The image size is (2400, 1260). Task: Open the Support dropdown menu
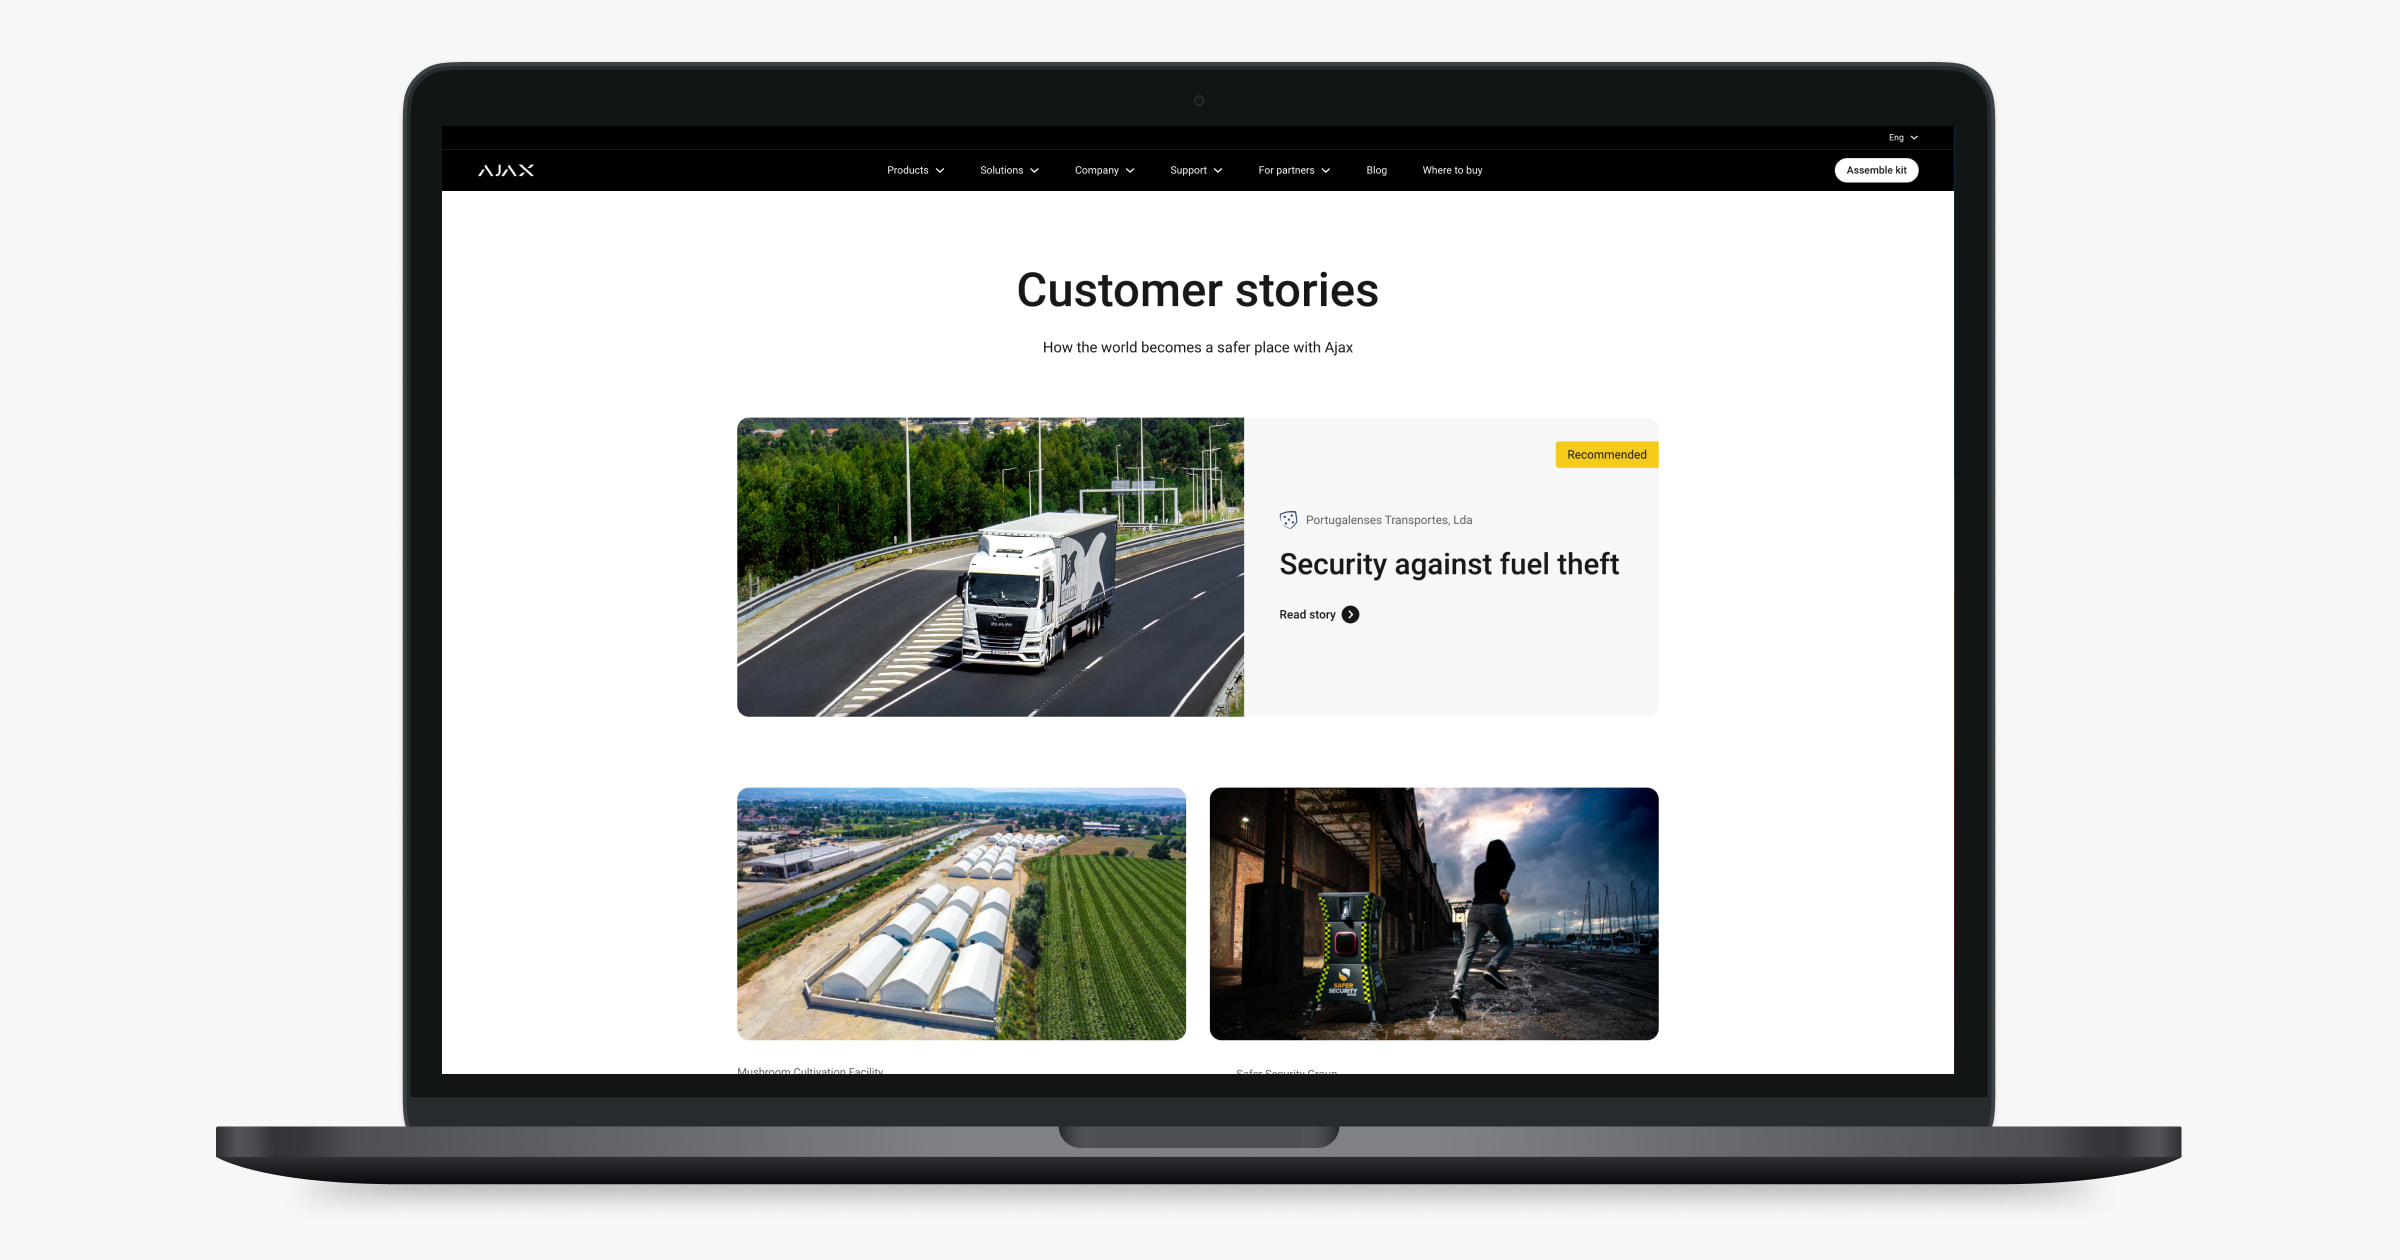click(x=1192, y=170)
